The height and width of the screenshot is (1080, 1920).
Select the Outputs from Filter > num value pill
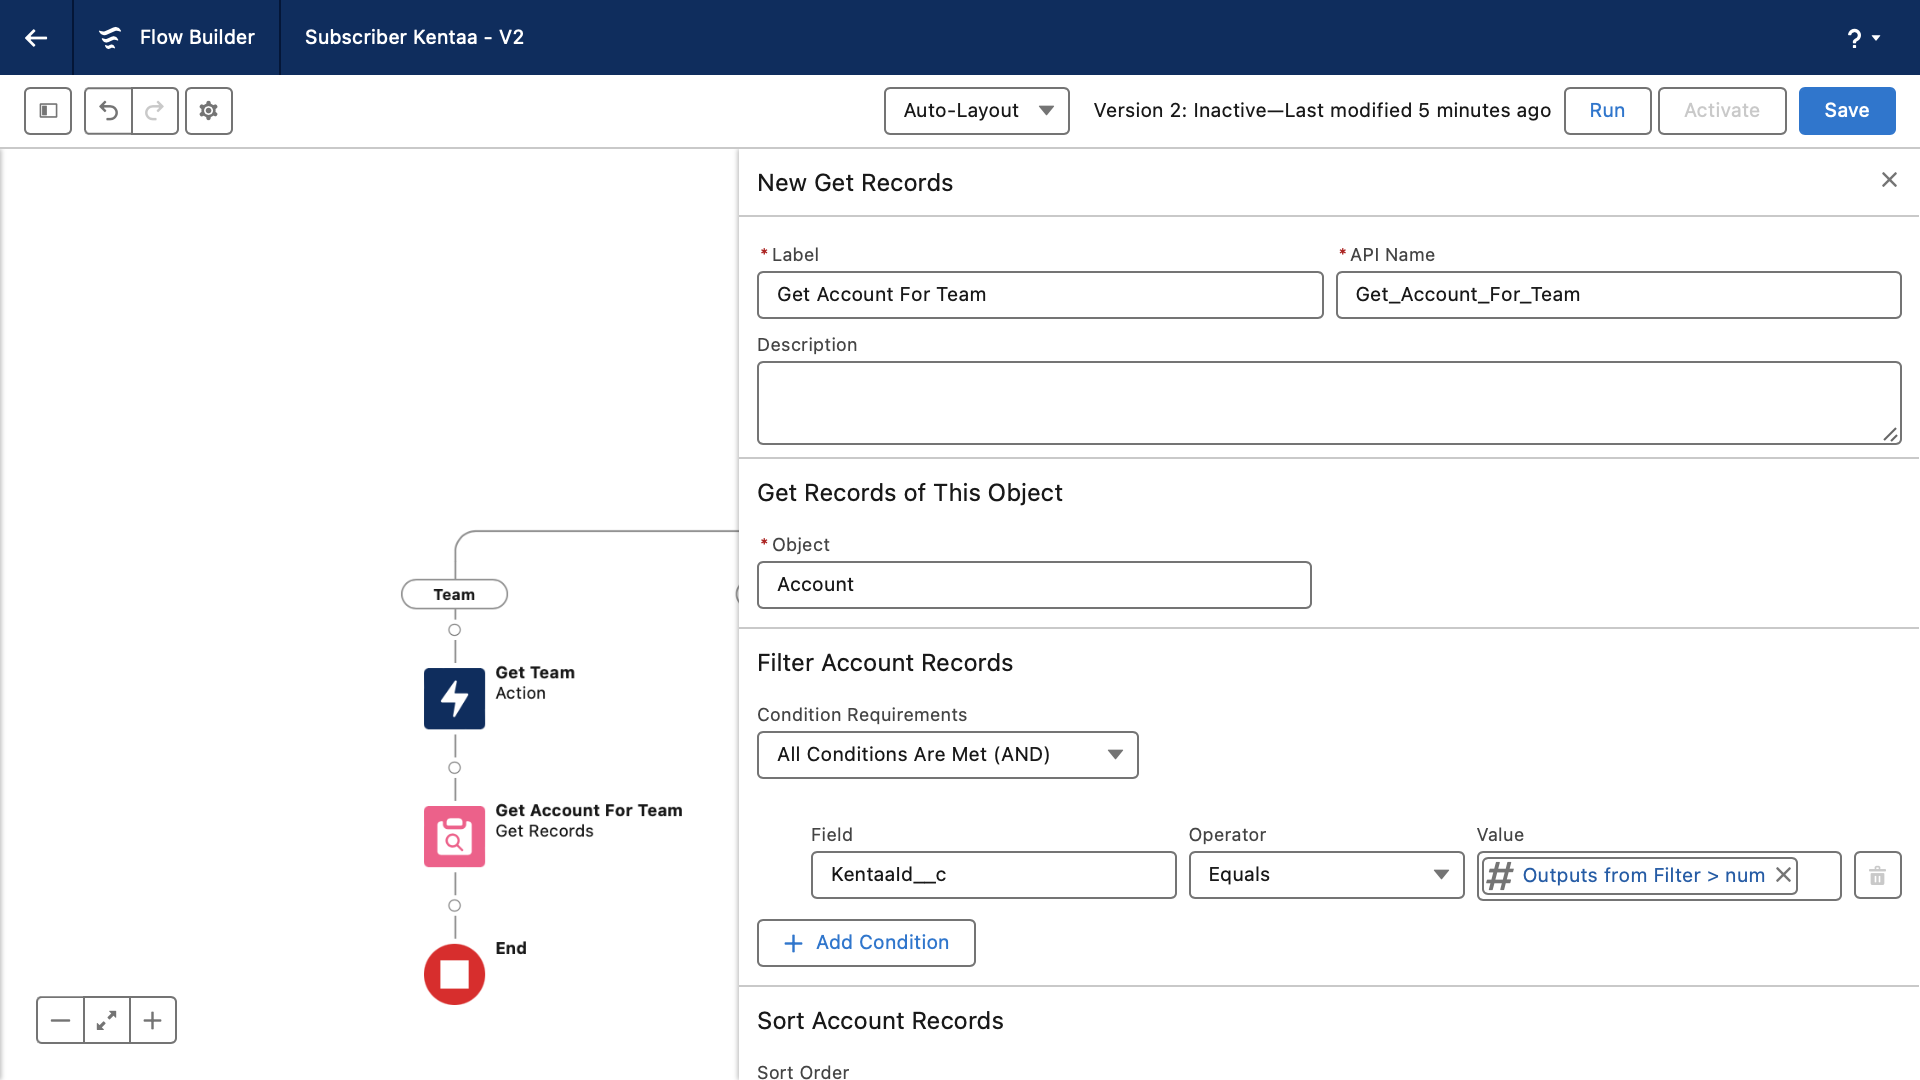[1640, 876]
